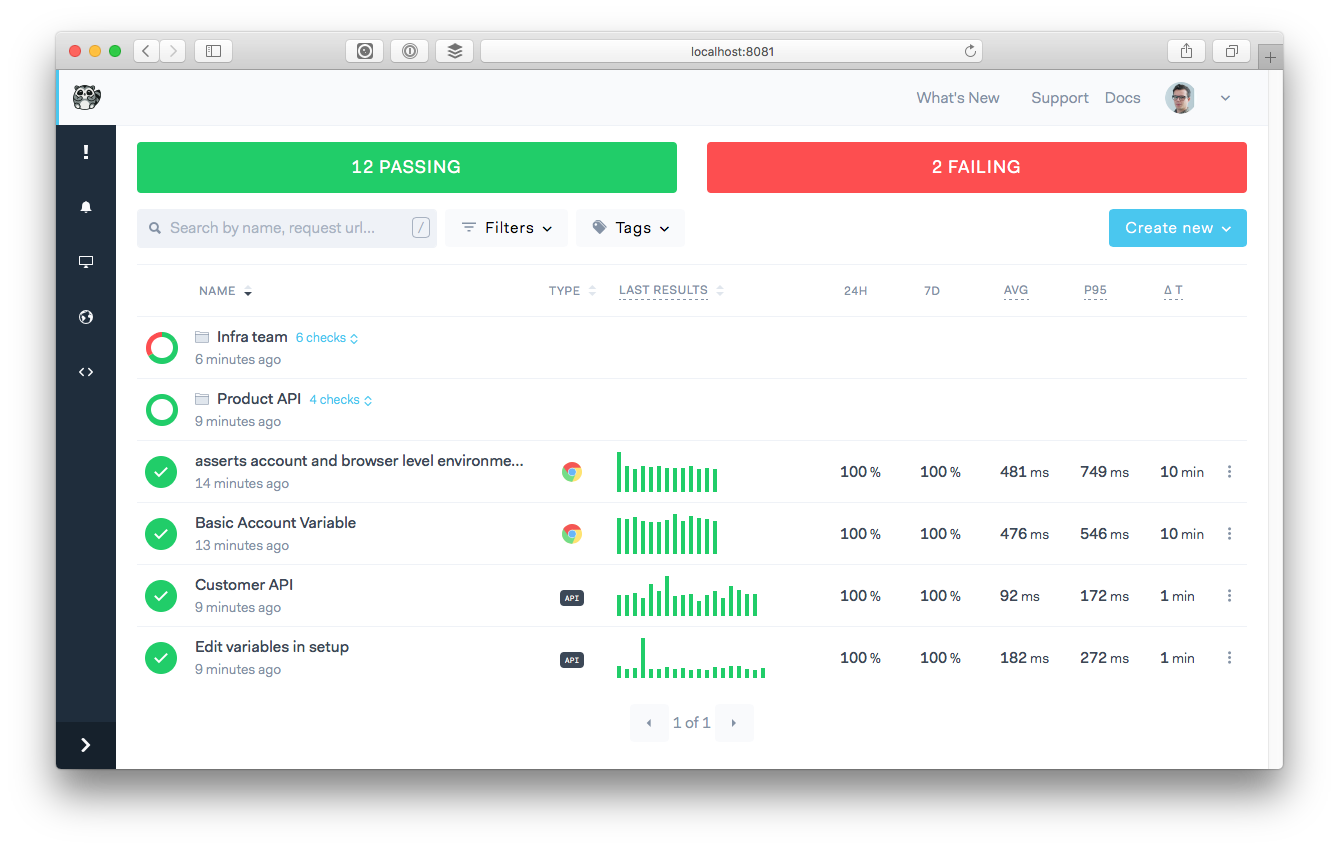Screen dimensions: 1339x849
Task: Open the Support menu item
Action: point(1059,97)
